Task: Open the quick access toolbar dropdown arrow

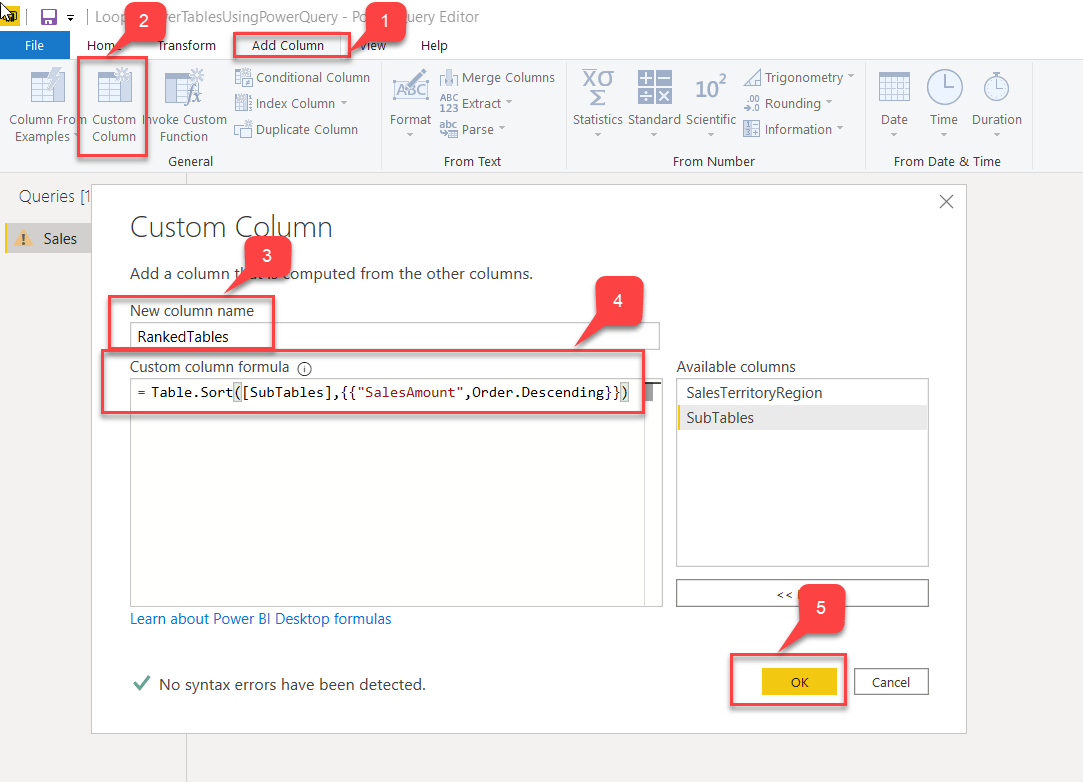Action: (70, 18)
